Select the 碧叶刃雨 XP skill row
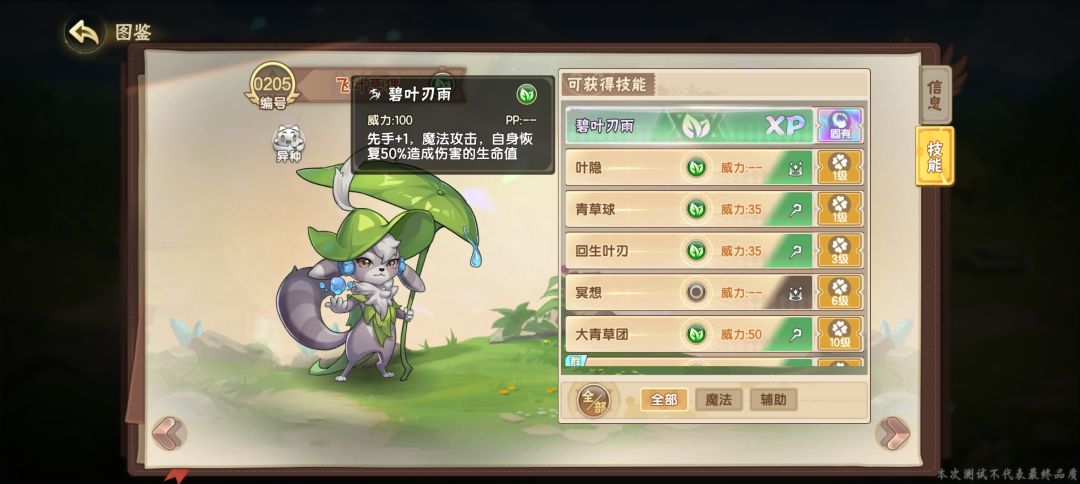Image resolution: width=1080 pixels, height=484 pixels. 689,125
